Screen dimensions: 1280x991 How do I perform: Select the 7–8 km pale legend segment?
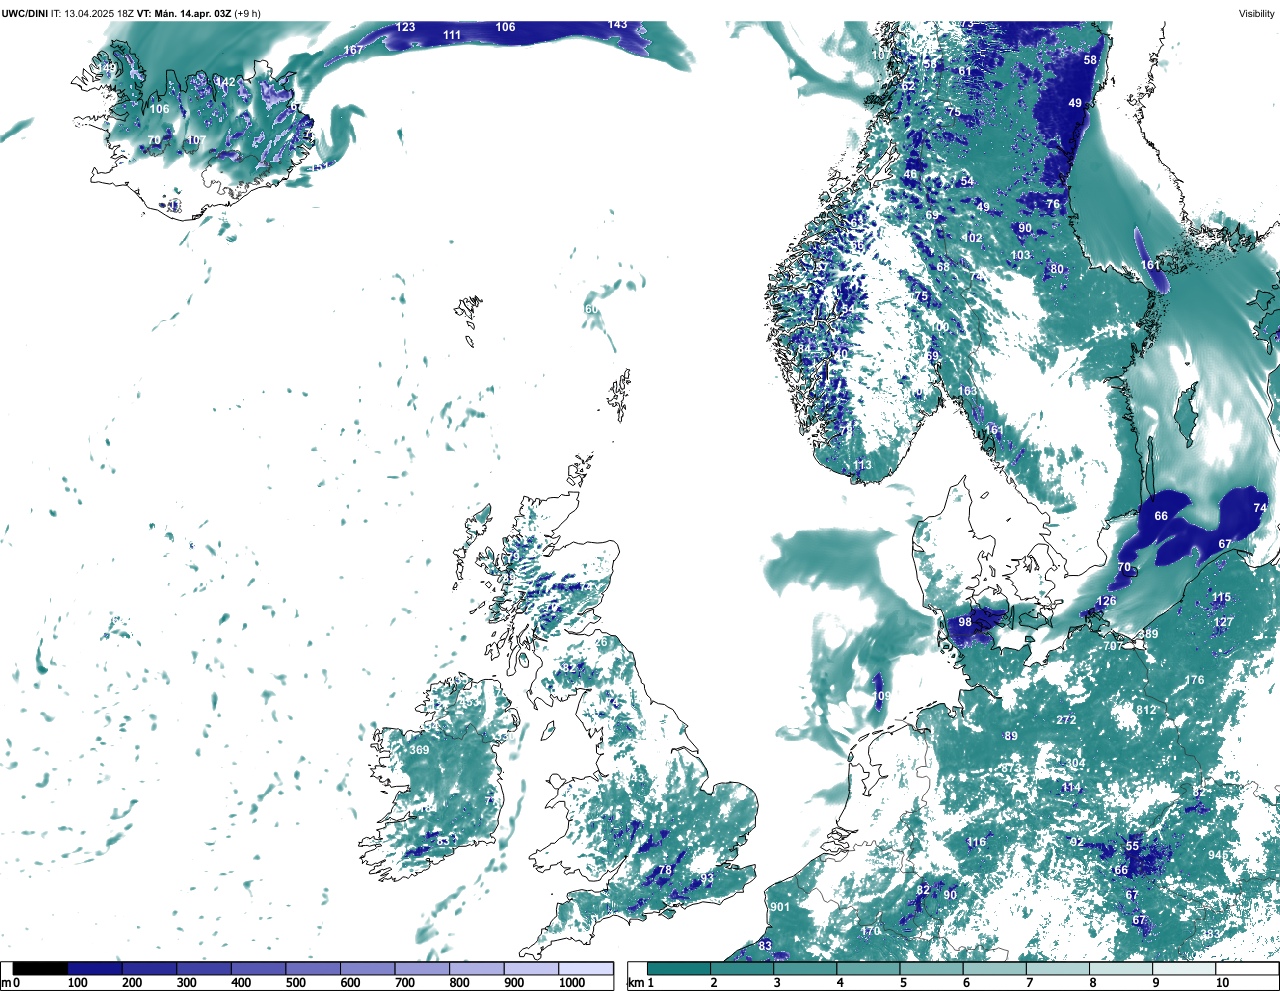click(1059, 968)
